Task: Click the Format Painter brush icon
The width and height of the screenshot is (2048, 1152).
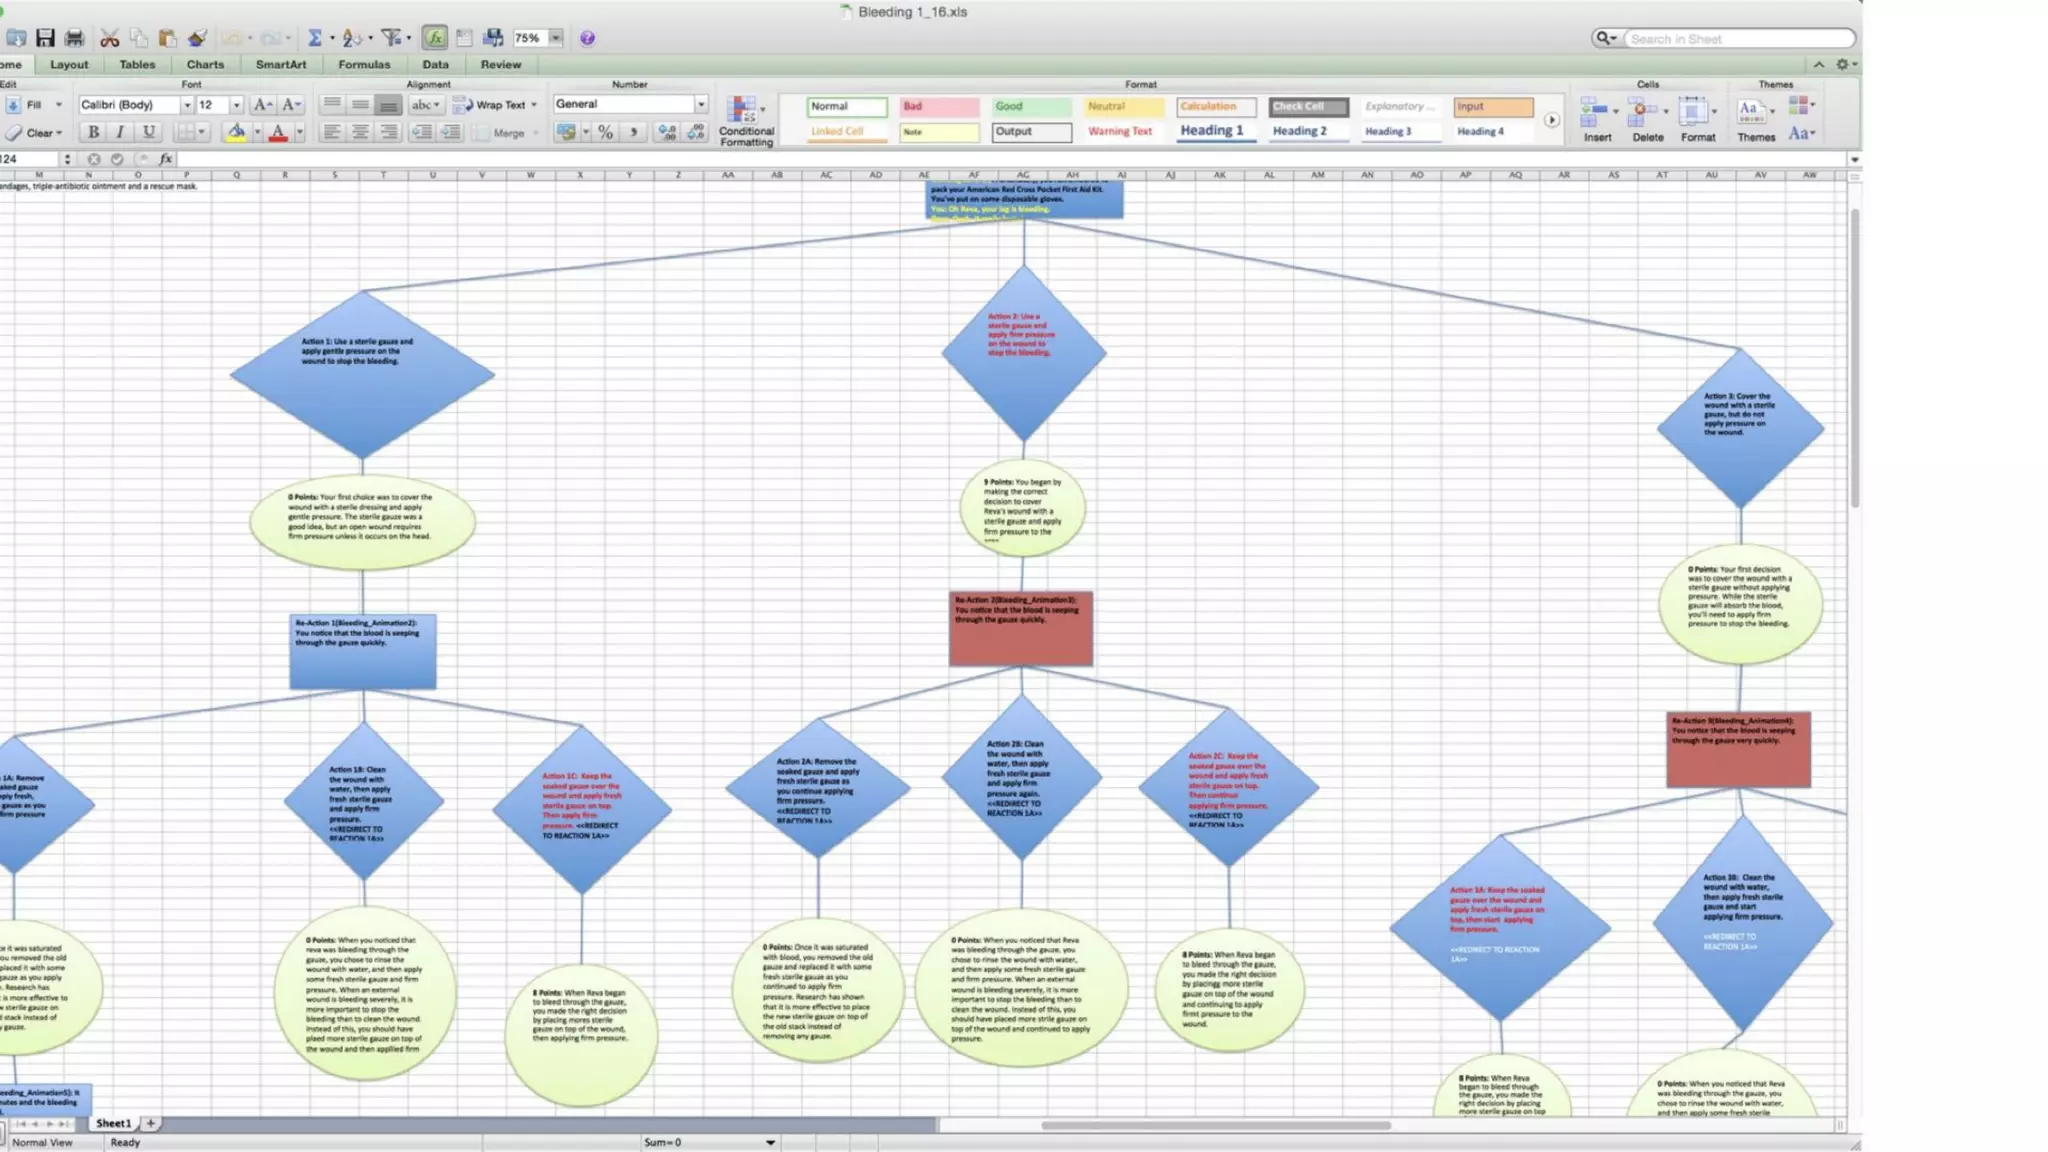Action: coord(197,38)
